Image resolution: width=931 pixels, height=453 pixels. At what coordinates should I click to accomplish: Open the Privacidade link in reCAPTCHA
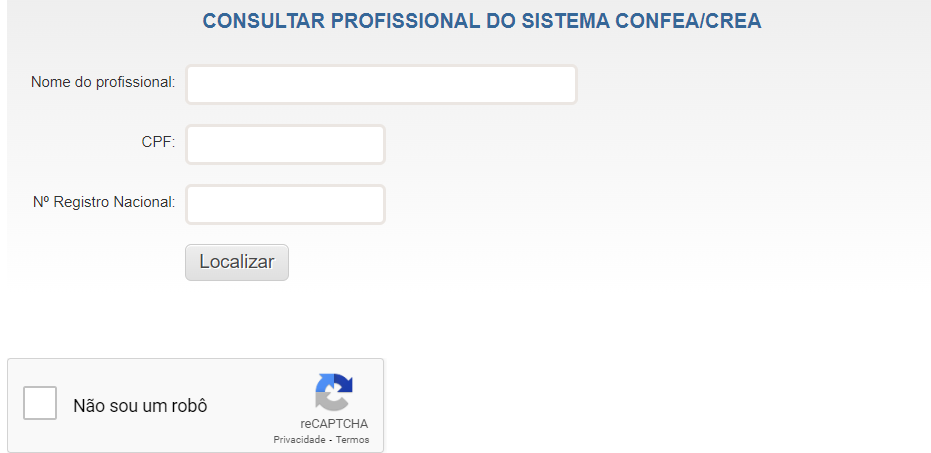[x=299, y=440]
